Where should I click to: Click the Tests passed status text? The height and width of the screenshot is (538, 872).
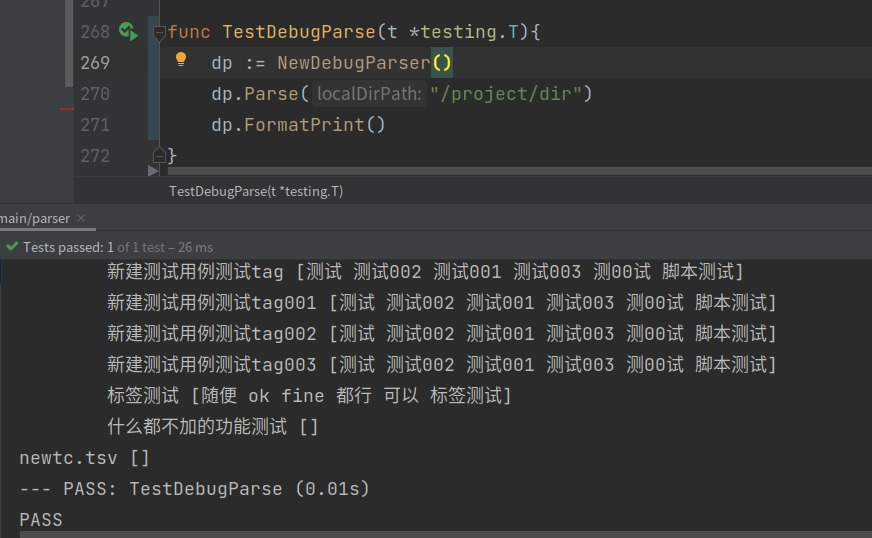coord(63,247)
